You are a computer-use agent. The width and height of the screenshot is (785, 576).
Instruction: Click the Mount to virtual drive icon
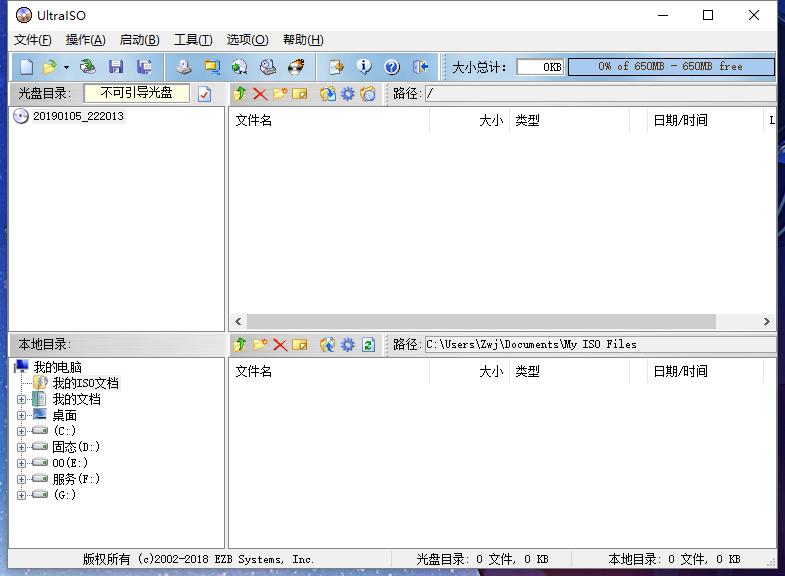tap(268, 67)
